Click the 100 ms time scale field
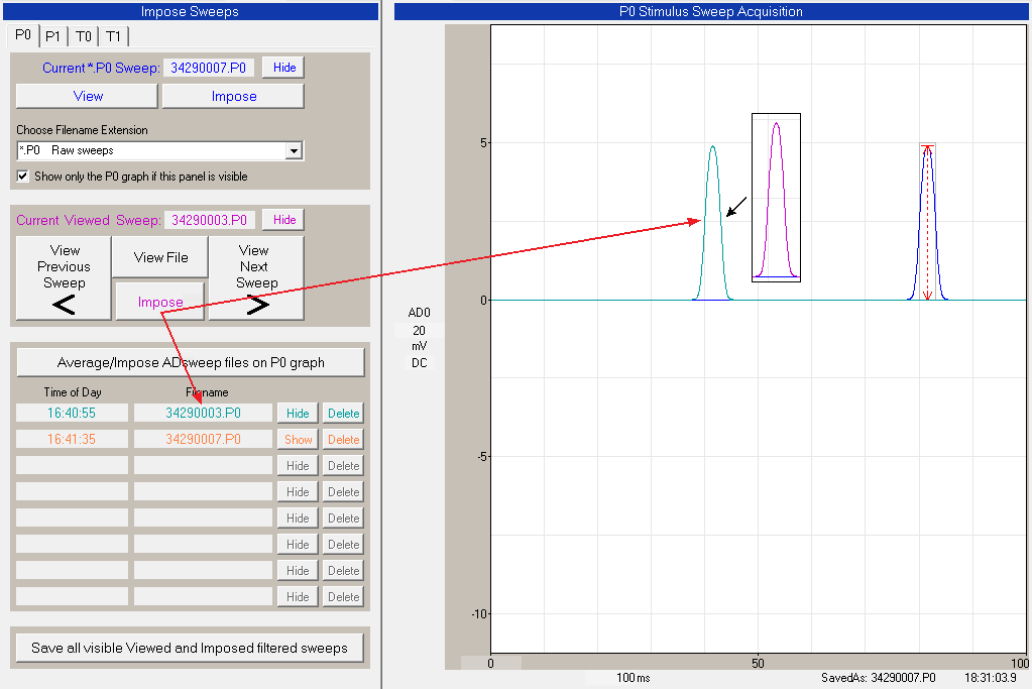The width and height of the screenshot is (1032, 689). (x=632, y=678)
